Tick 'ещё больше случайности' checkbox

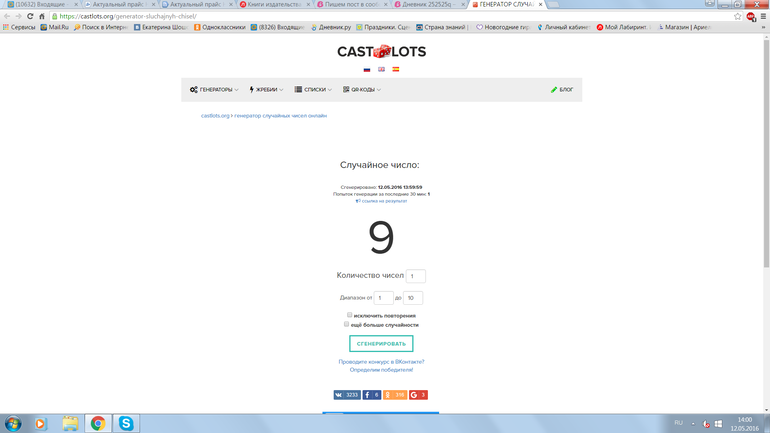point(347,324)
